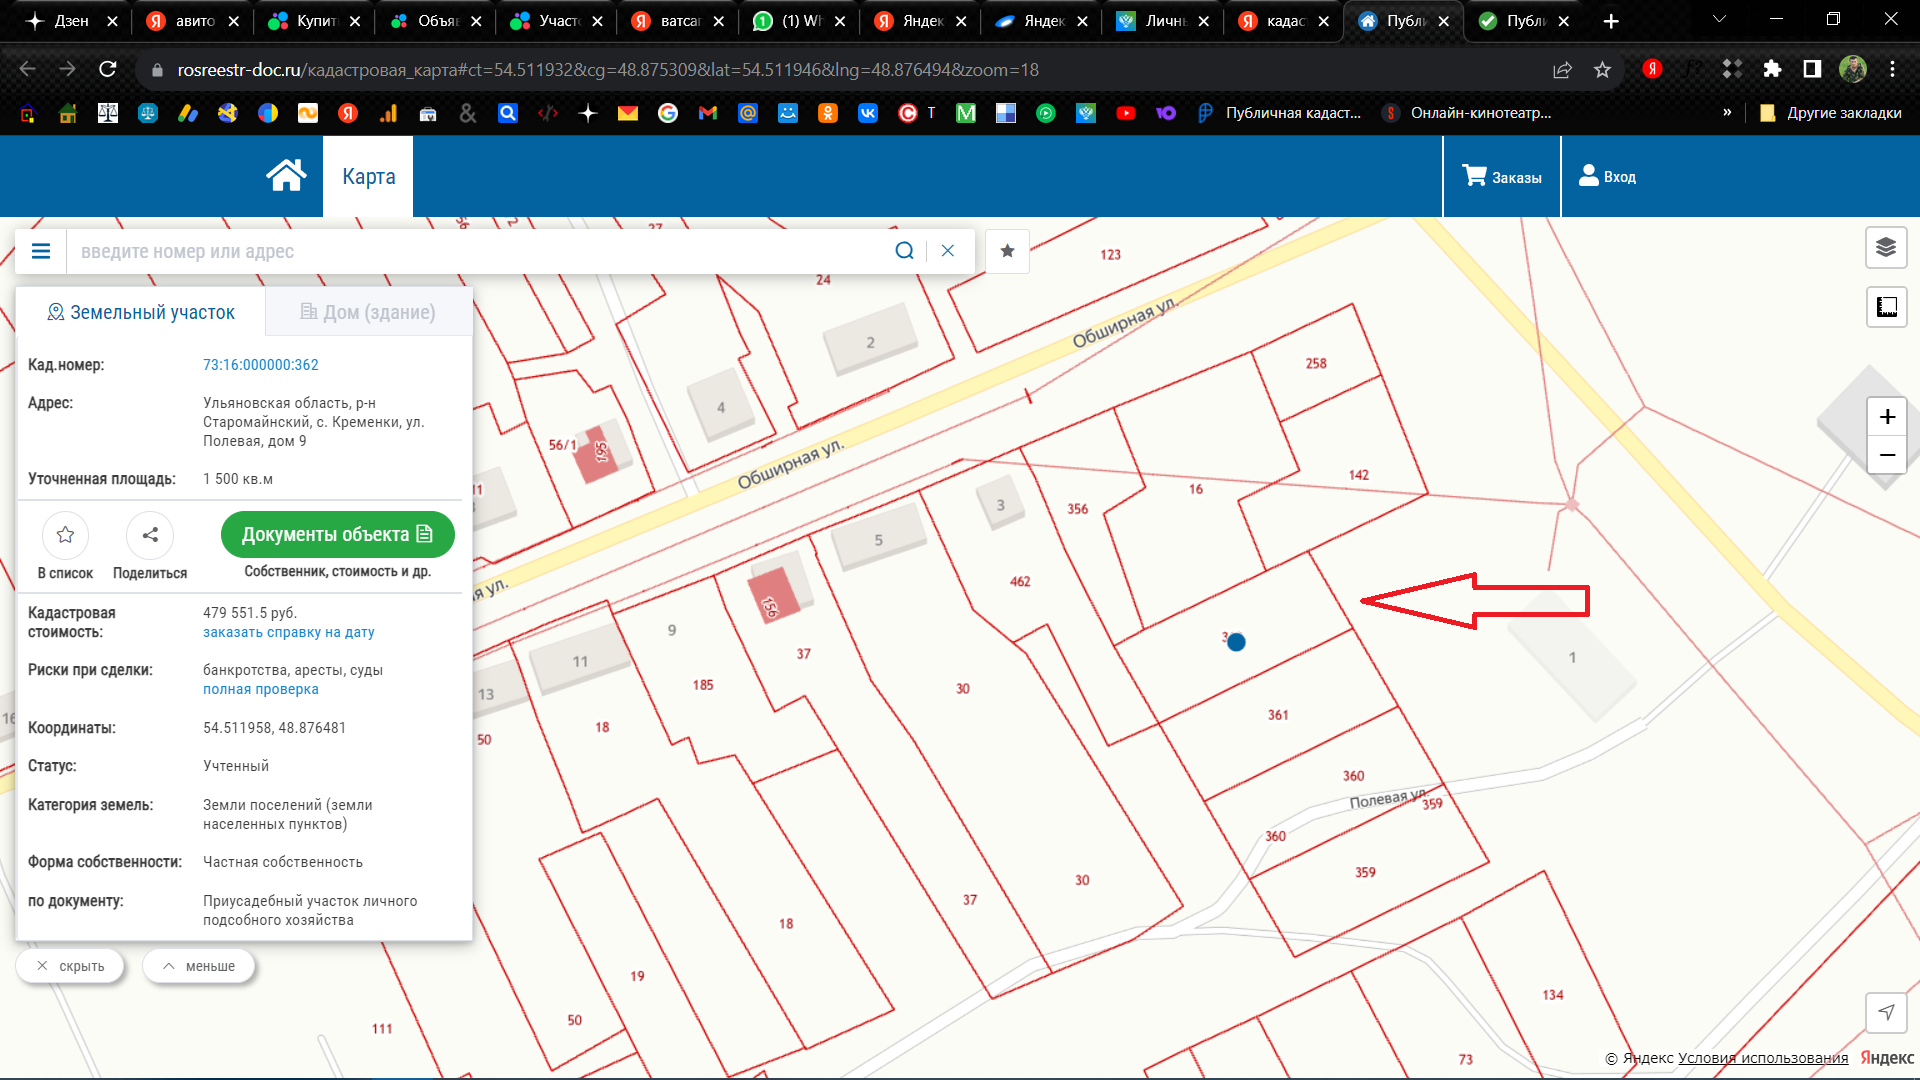Switch to the Дом (здание) tab
1920x1080 pixels.
tap(368, 312)
